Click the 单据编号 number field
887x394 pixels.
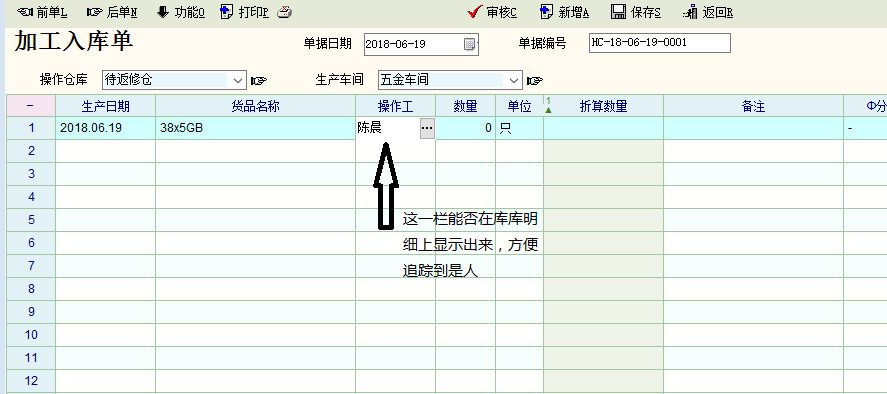click(660, 43)
